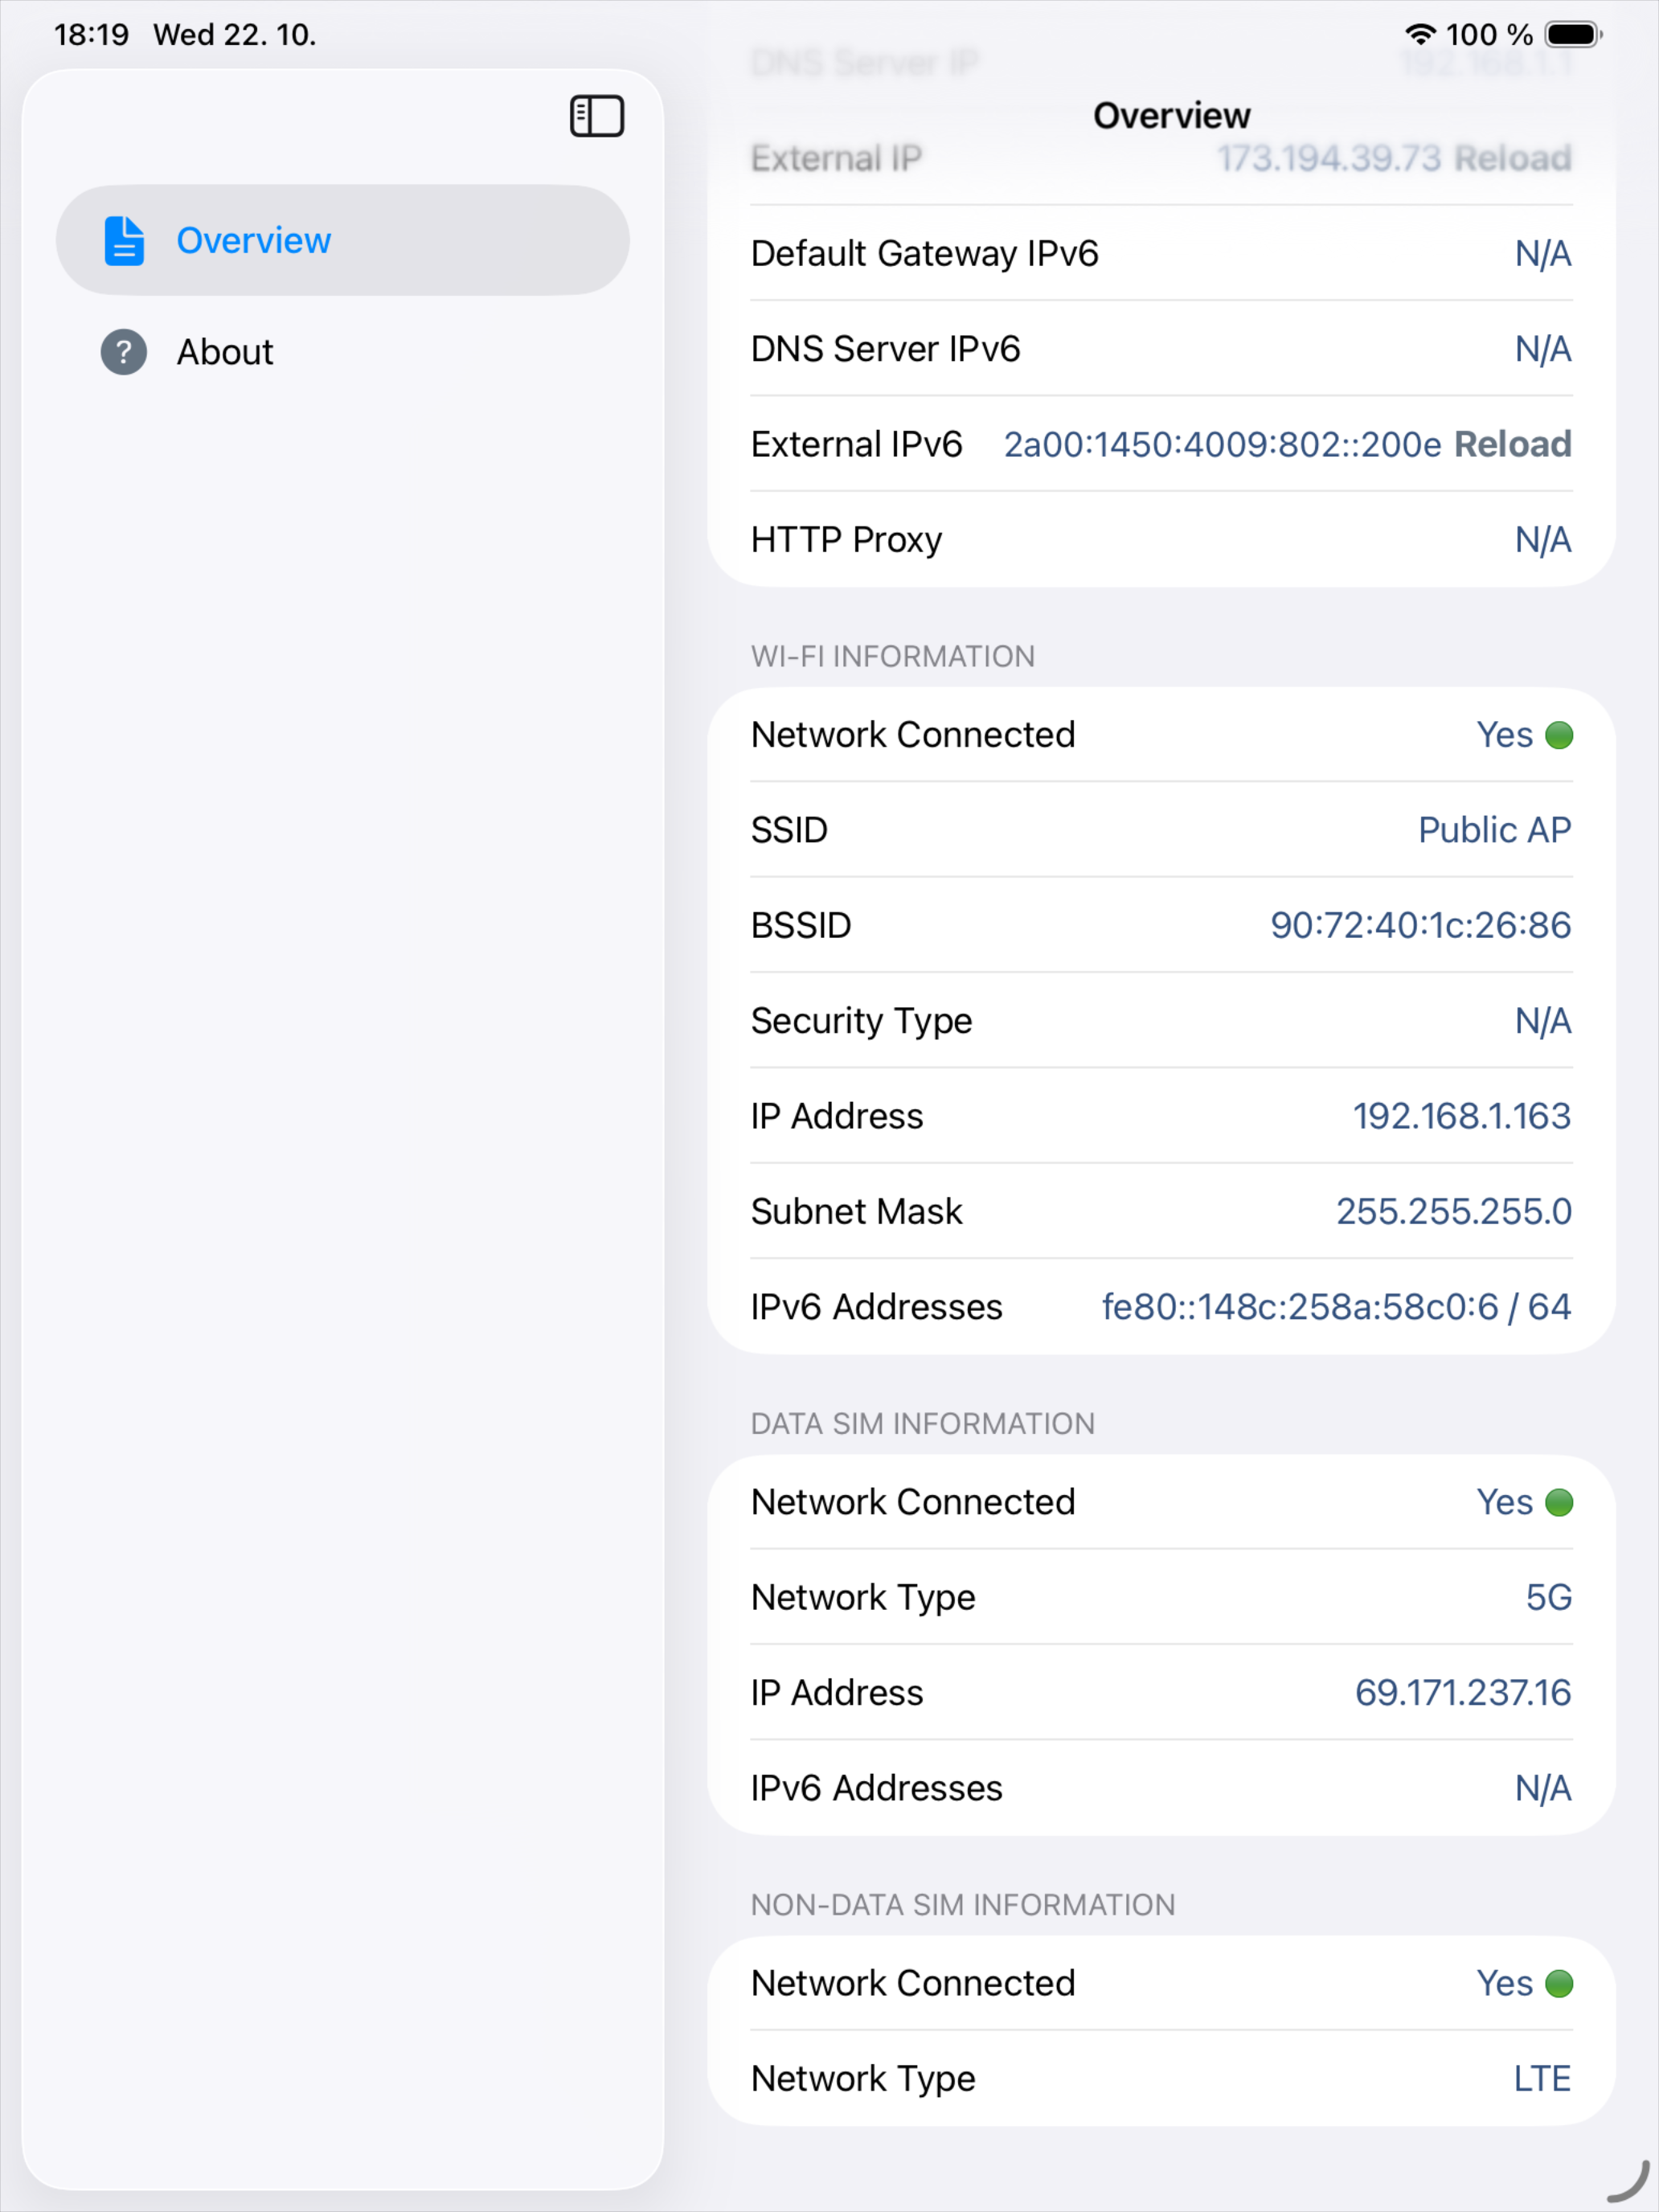
Task: Tap the Wi-Fi icon in status bar
Action: [x=1420, y=35]
